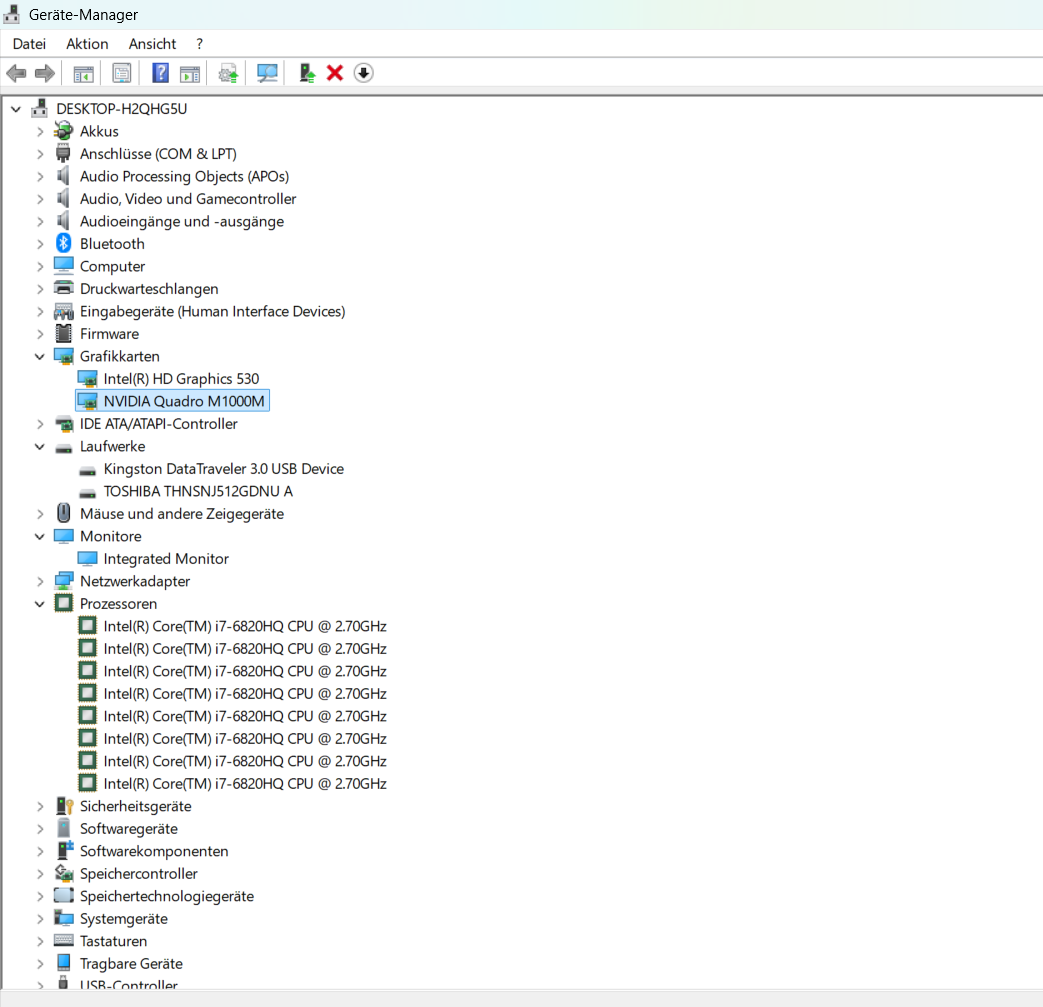Open the Ansicht menu

tap(152, 44)
